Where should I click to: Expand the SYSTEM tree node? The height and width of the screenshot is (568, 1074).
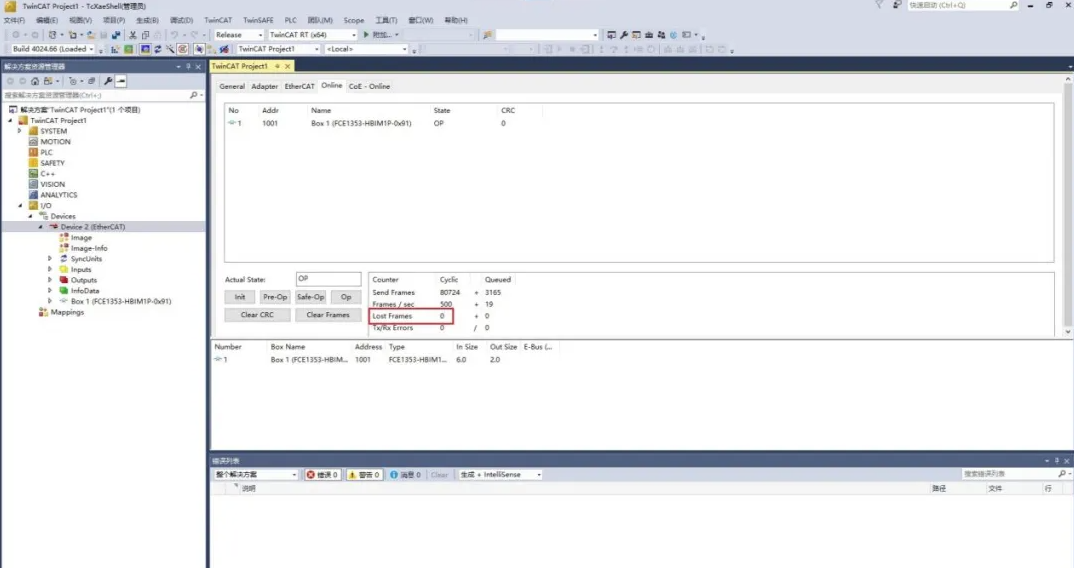click(x=20, y=131)
